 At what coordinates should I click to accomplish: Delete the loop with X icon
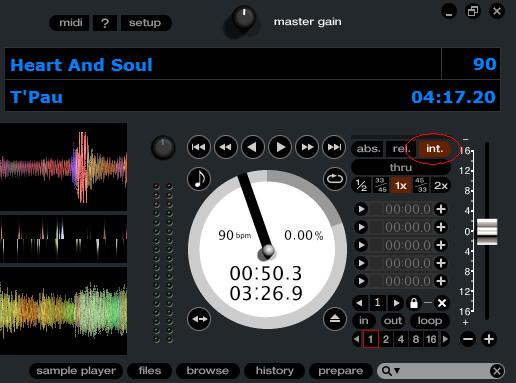442,303
